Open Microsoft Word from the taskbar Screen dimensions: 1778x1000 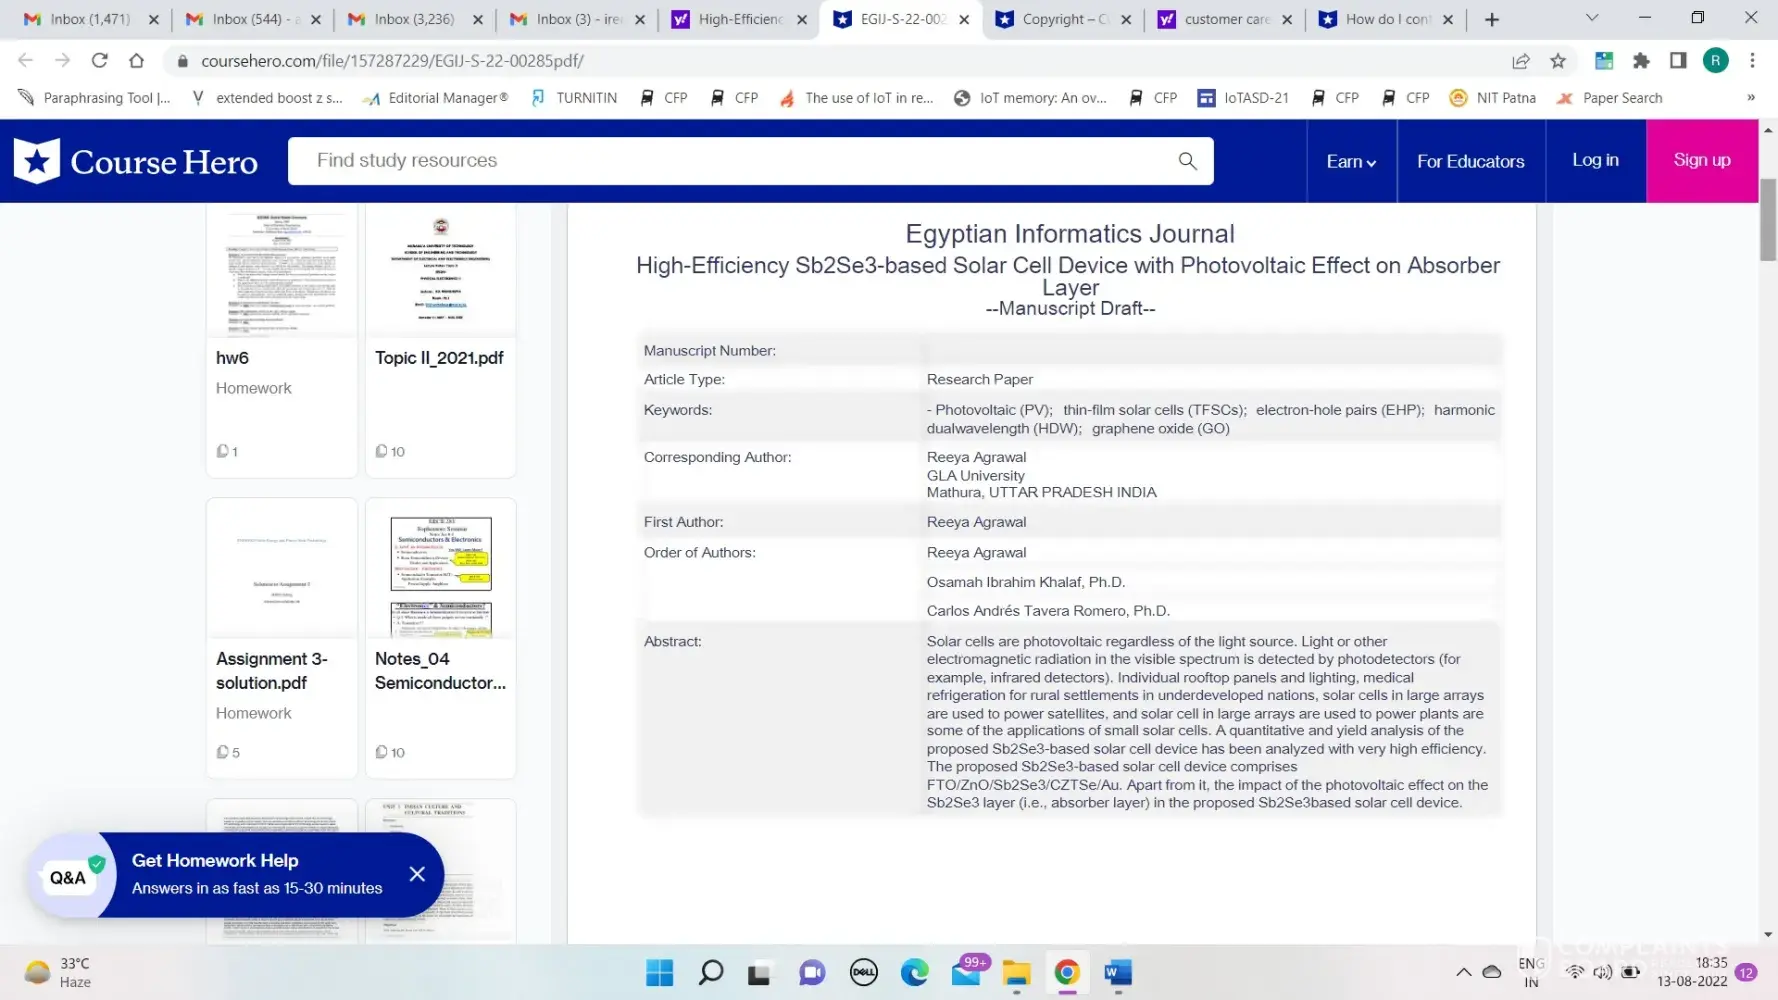(x=1117, y=972)
